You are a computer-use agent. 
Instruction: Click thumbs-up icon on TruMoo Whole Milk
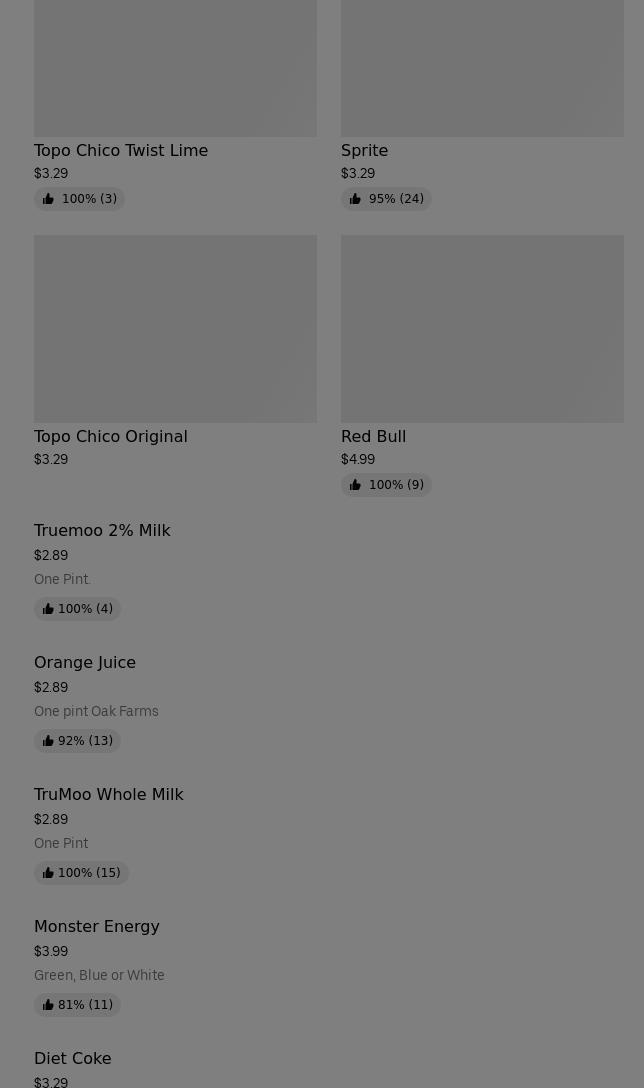coord(48,872)
